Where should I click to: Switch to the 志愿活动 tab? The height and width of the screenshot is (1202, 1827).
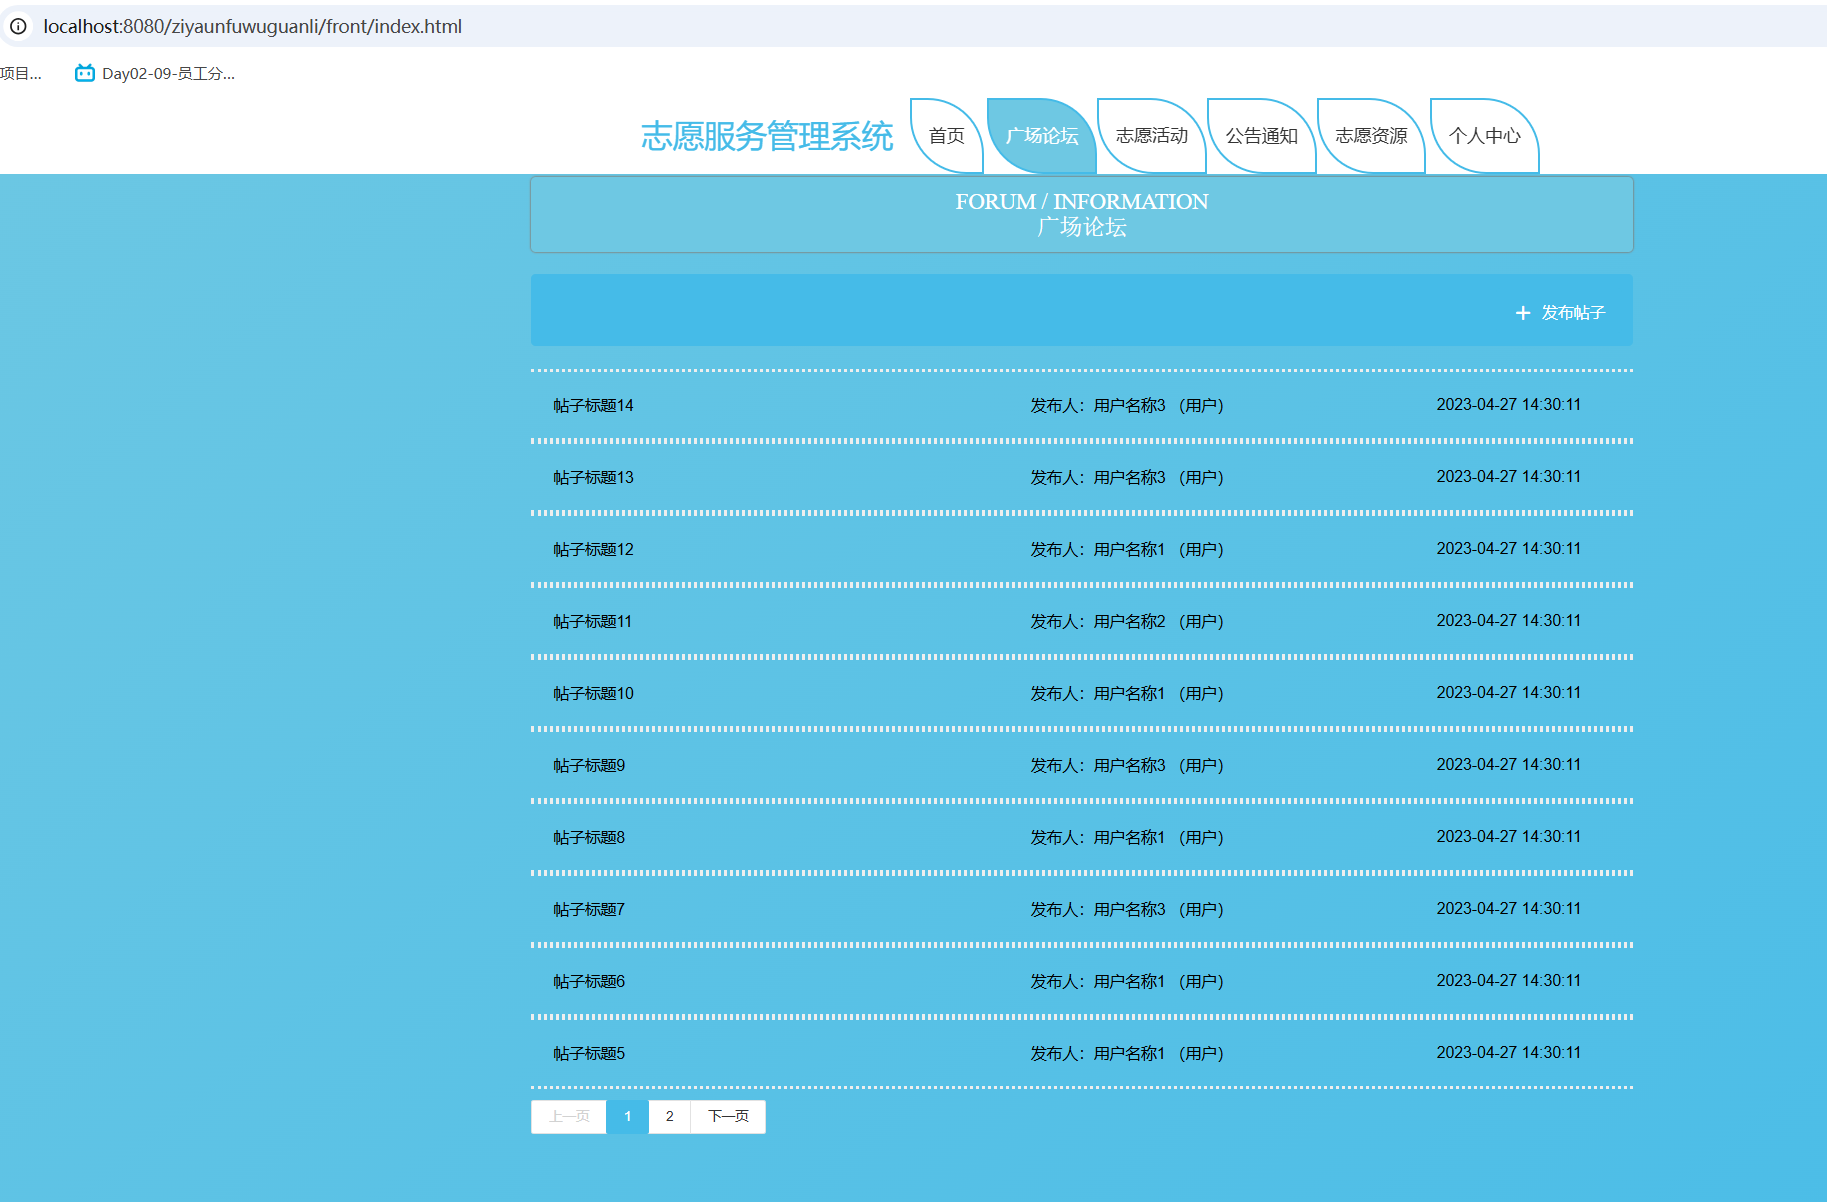[1152, 136]
